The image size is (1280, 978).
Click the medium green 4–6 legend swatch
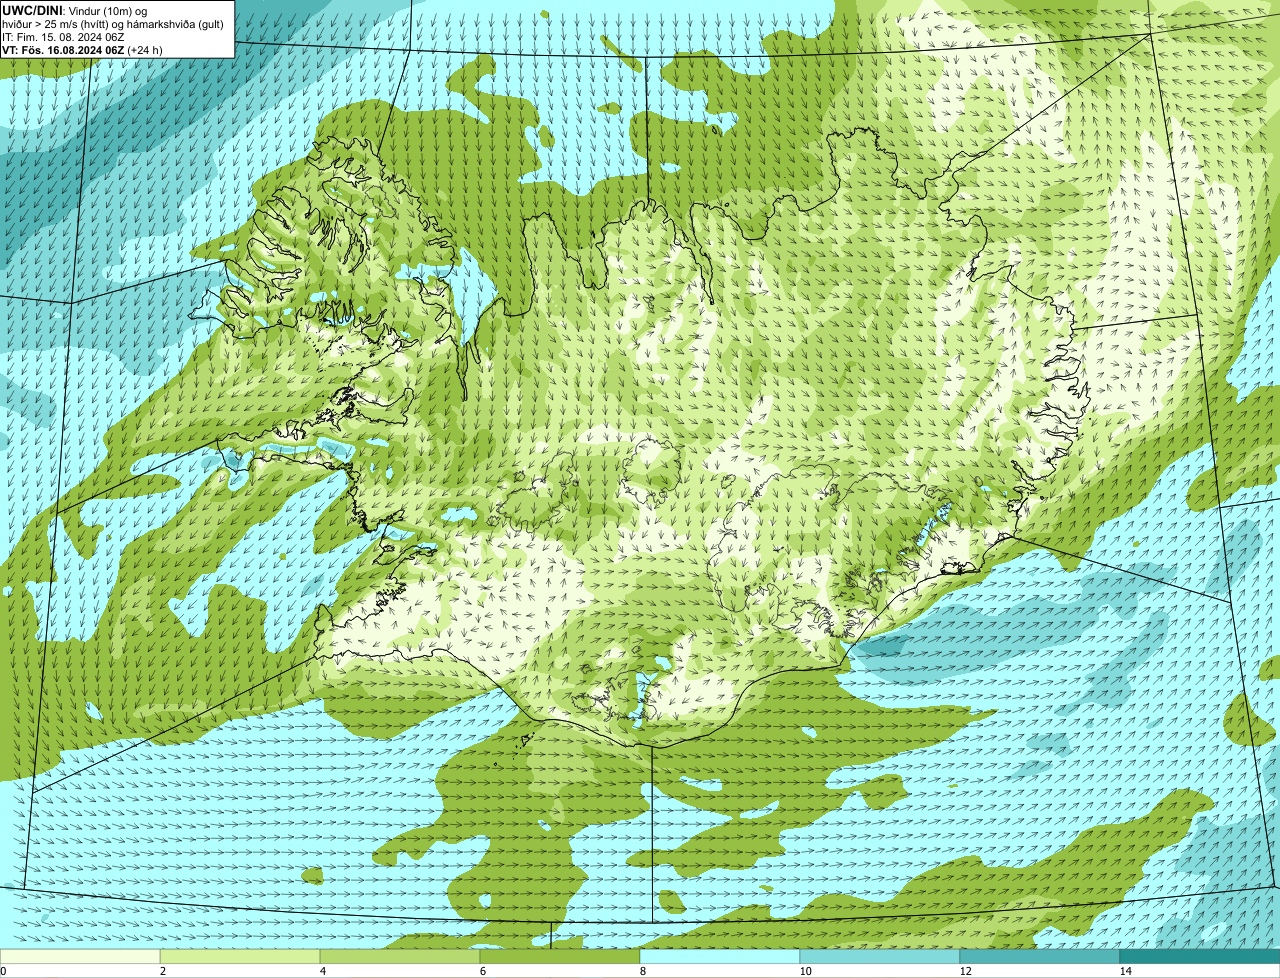click(x=400, y=956)
